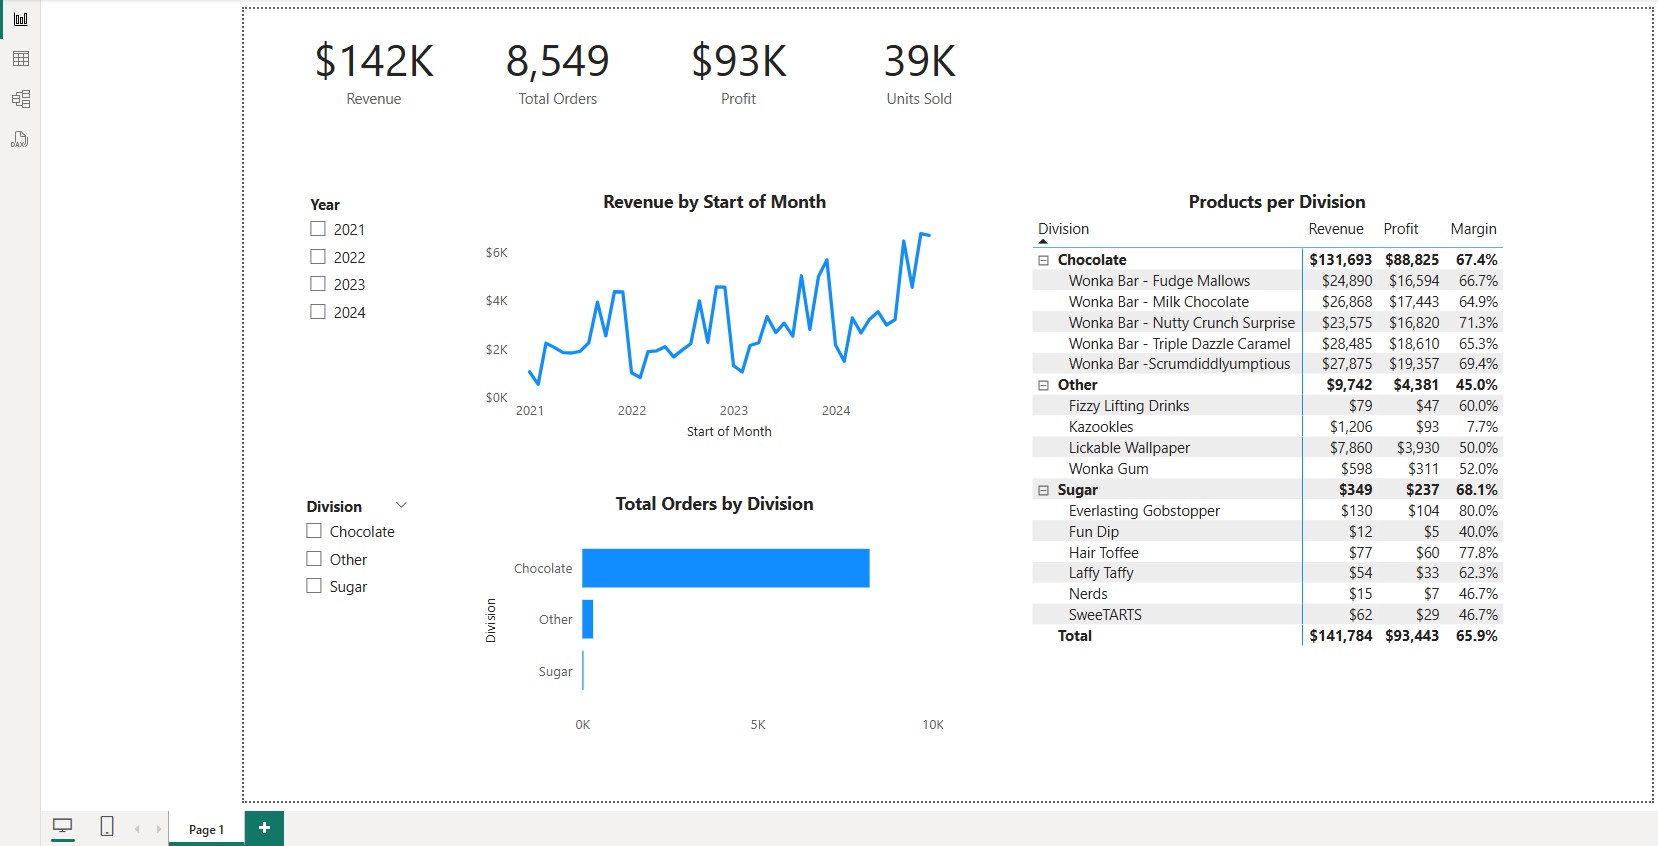Screen dimensions: 1658x846
Task: Click the $142K Revenue card
Action: [x=374, y=73]
